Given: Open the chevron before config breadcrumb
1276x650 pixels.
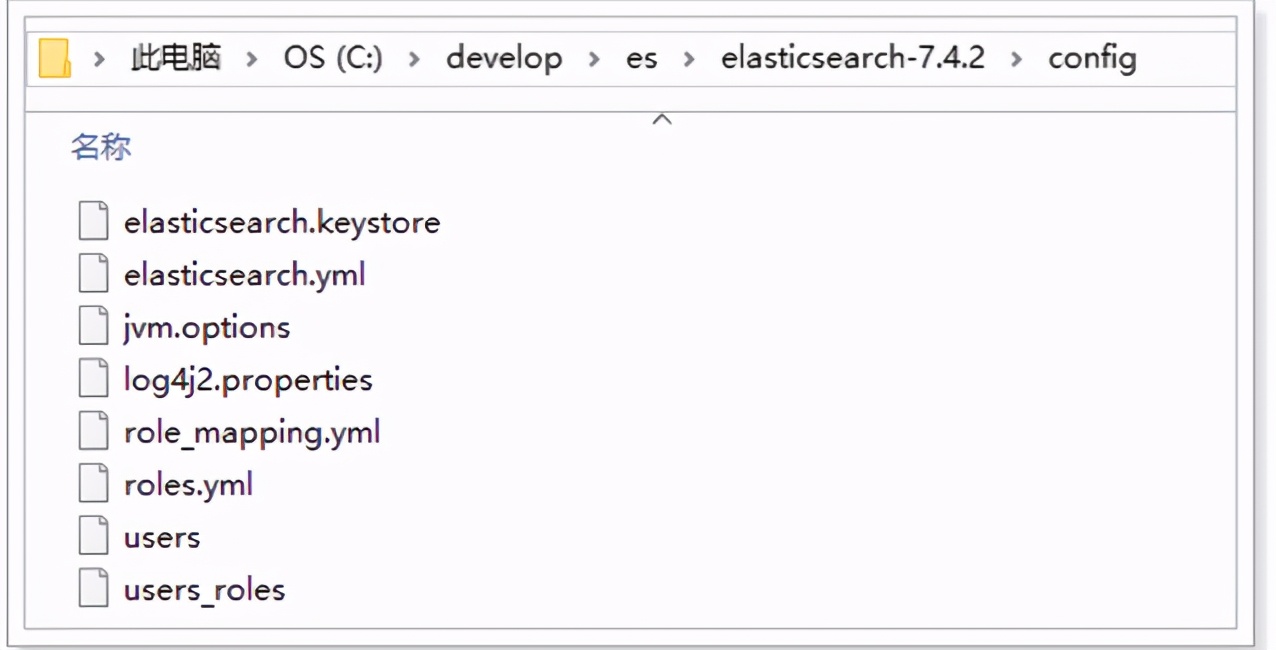Looking at the screenshot, I should [1017, 58].
